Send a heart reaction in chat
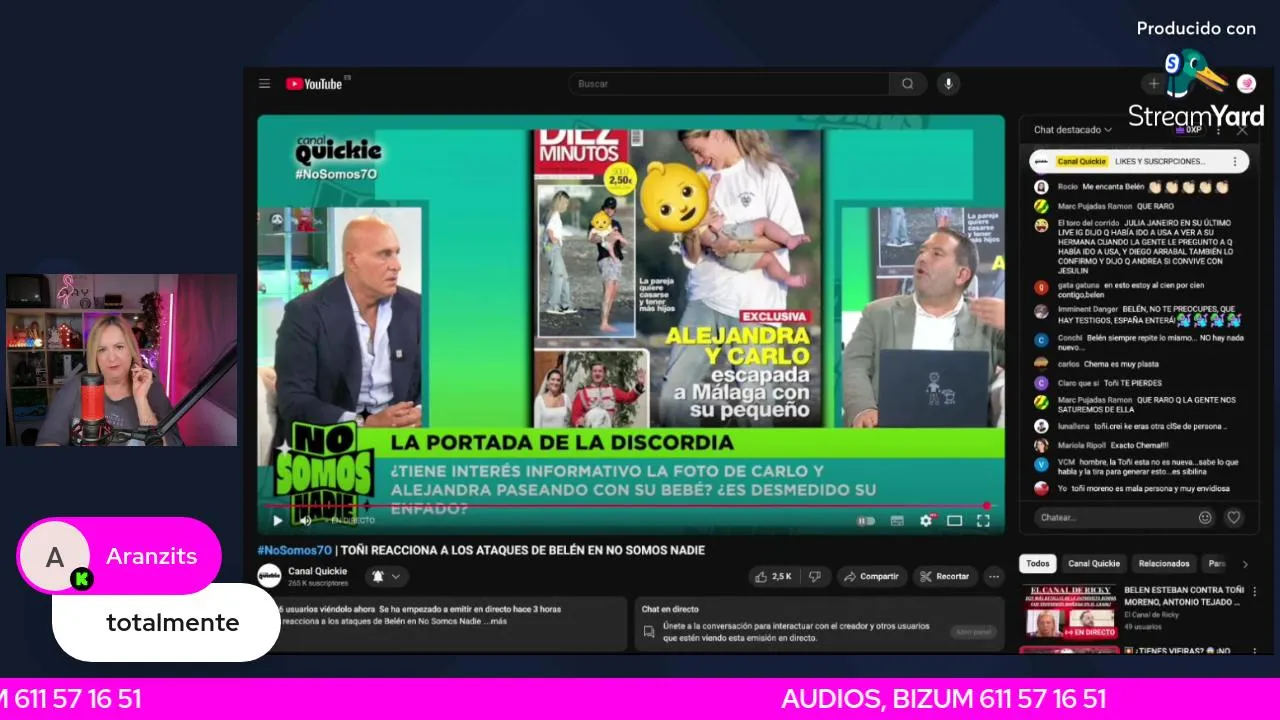Viewport: 1280px width, 720px height. pyautogui.click(x=1234, y=517)
